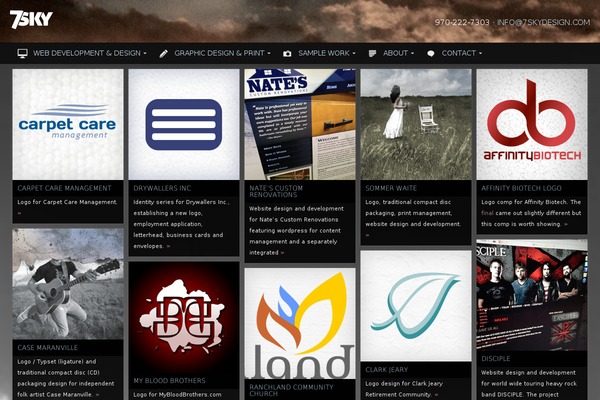Open Clark Jeary leaf logo thumbnail

[416, 306]
